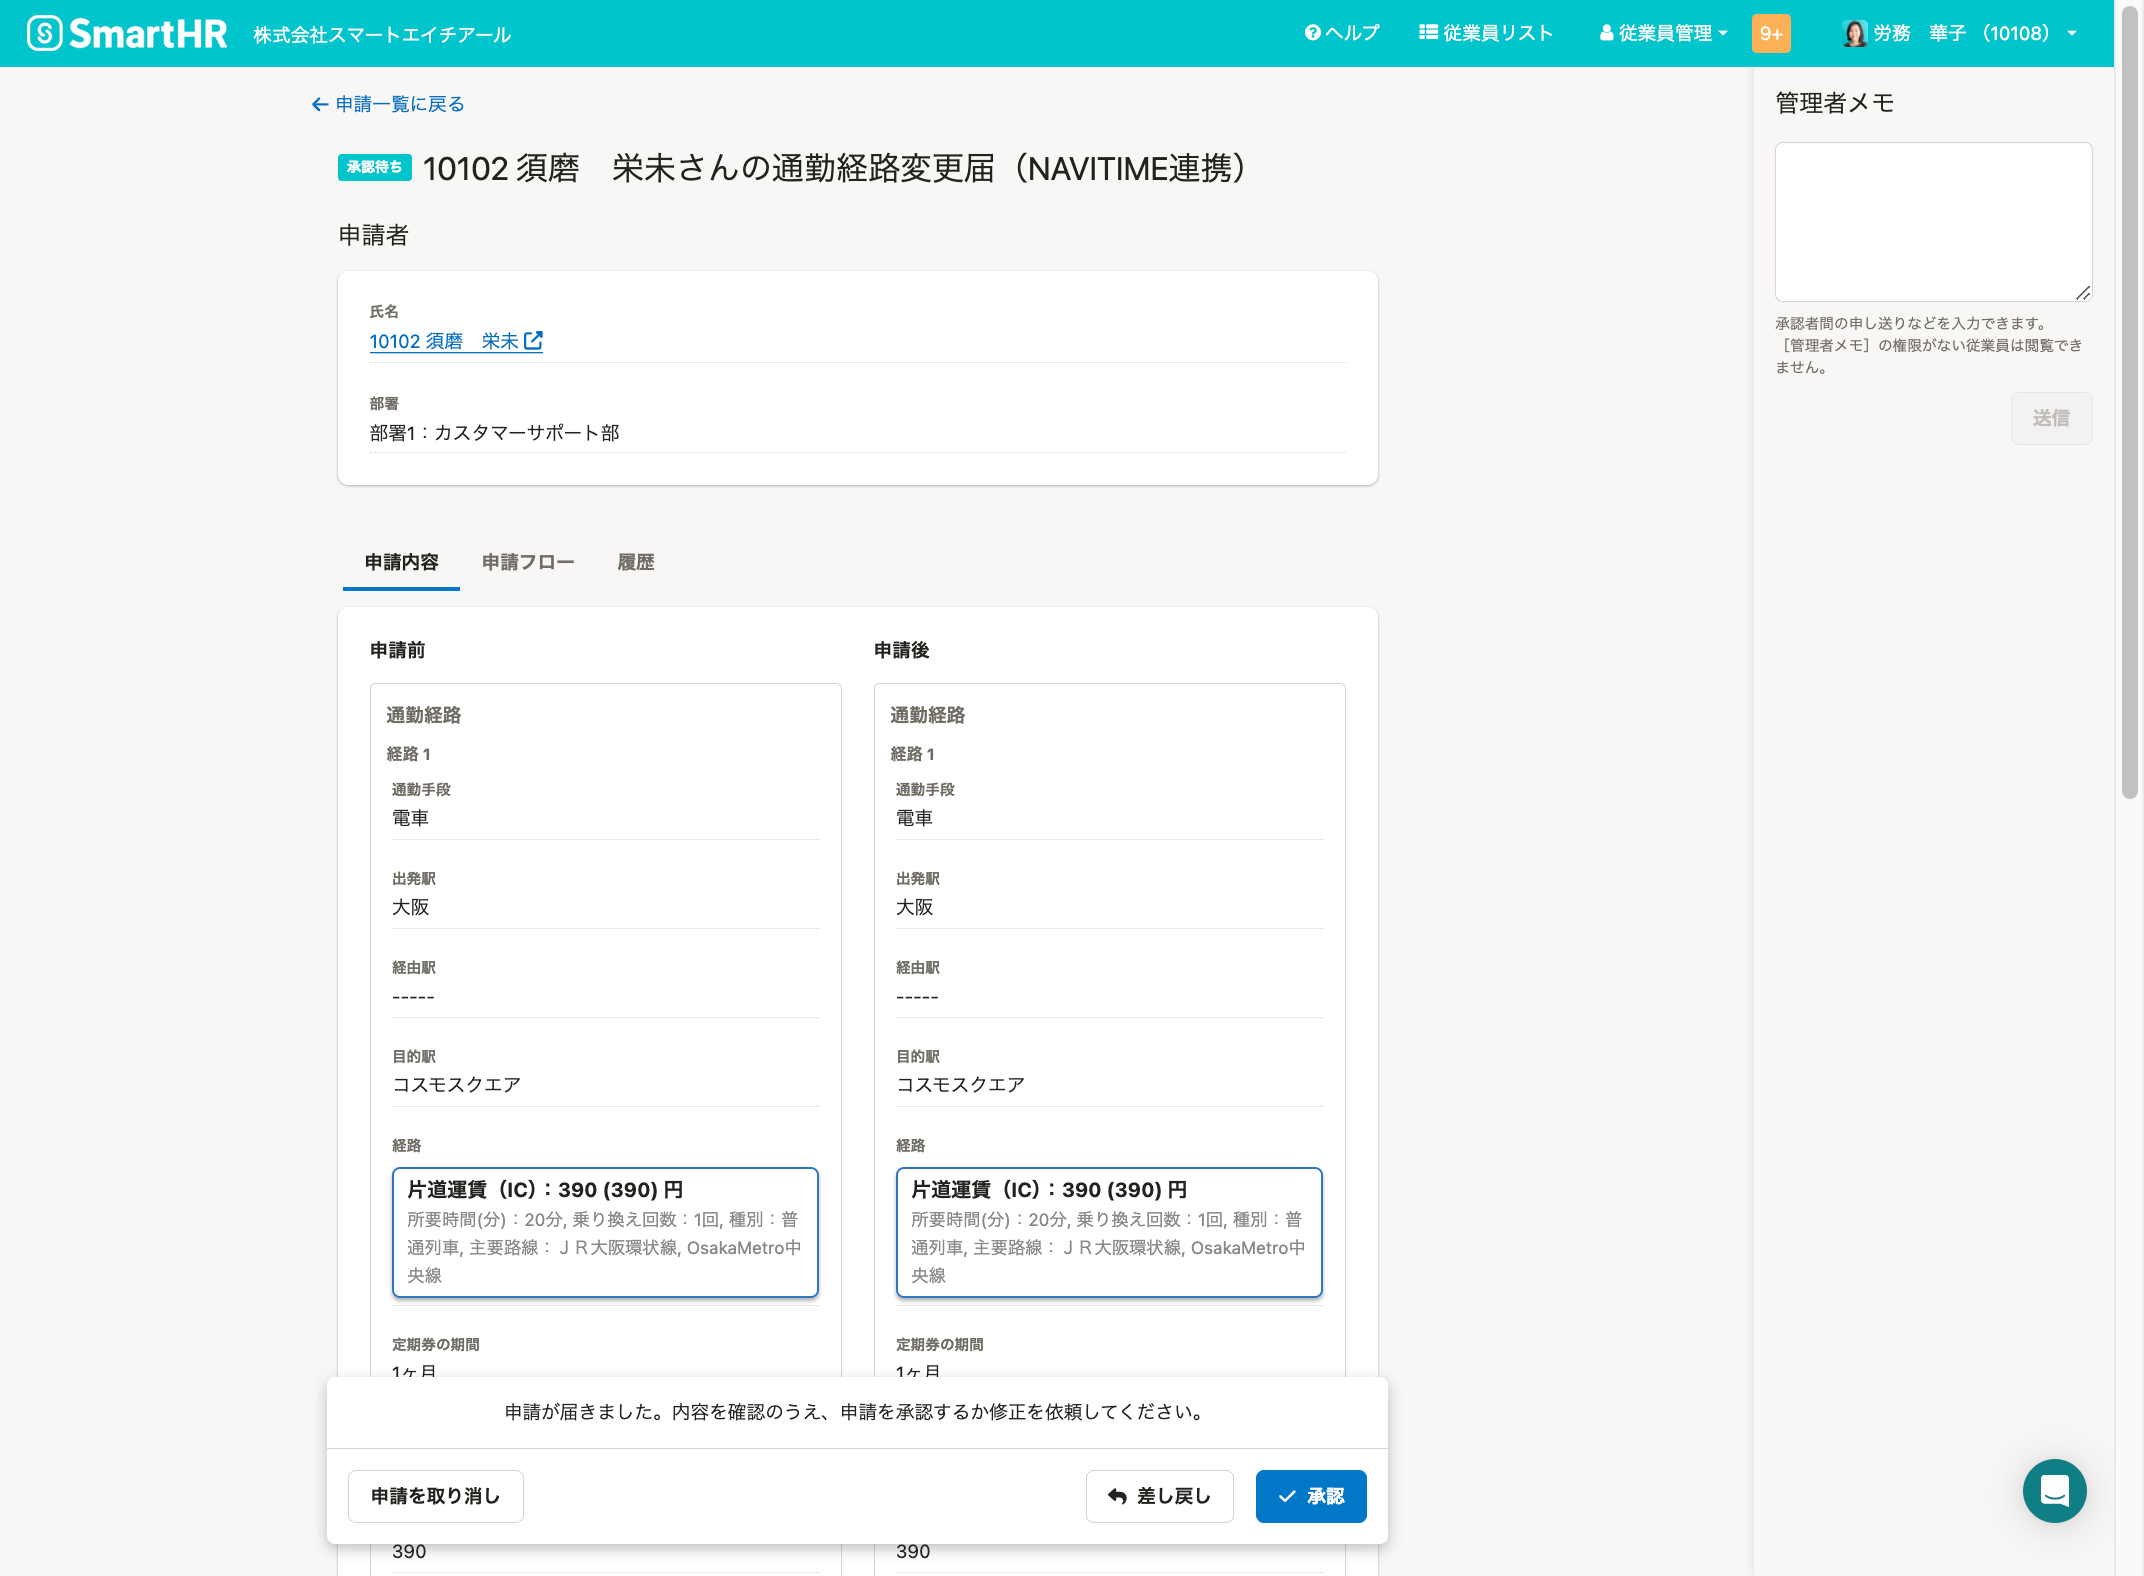Click the 差し戻し button
Screen dimensions: 2144x1576
pos(1160,1496)
